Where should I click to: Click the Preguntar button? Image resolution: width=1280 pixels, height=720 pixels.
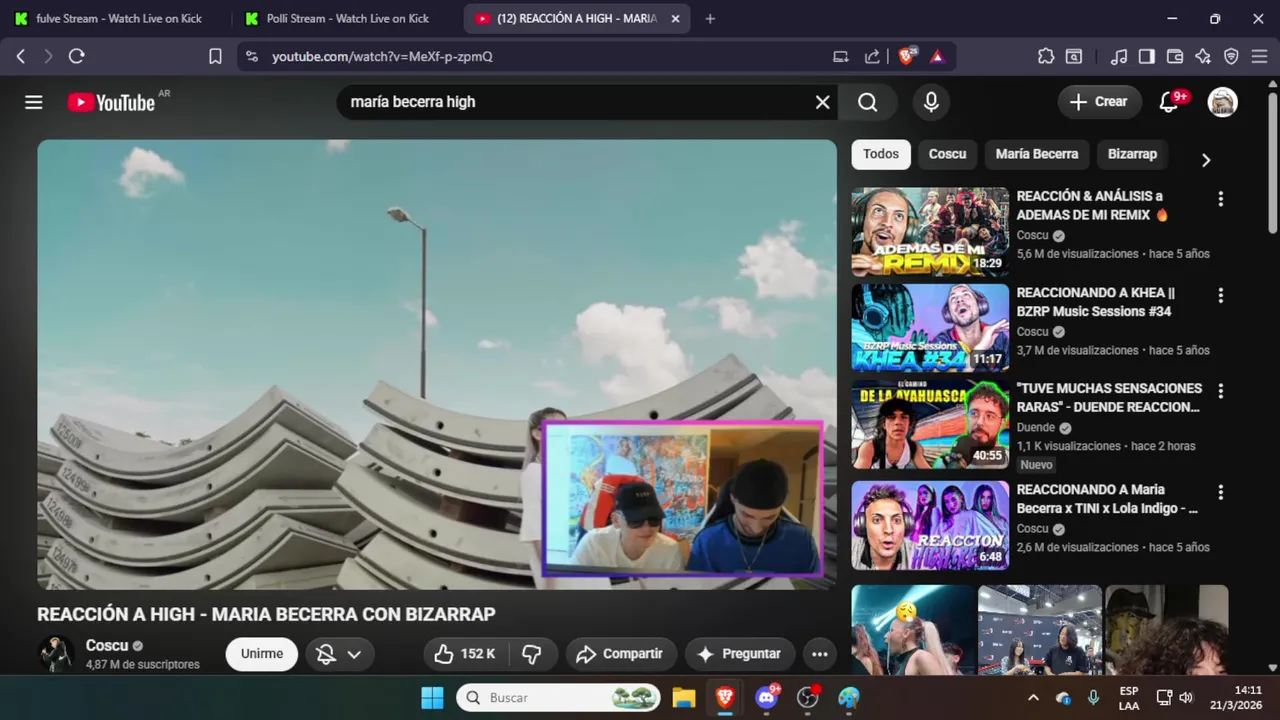740,654
